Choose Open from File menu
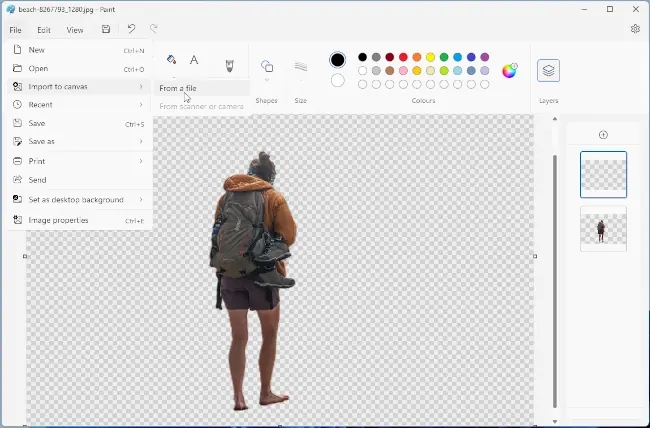This screenshot has height=428, width=650. (x=79, y=68)
